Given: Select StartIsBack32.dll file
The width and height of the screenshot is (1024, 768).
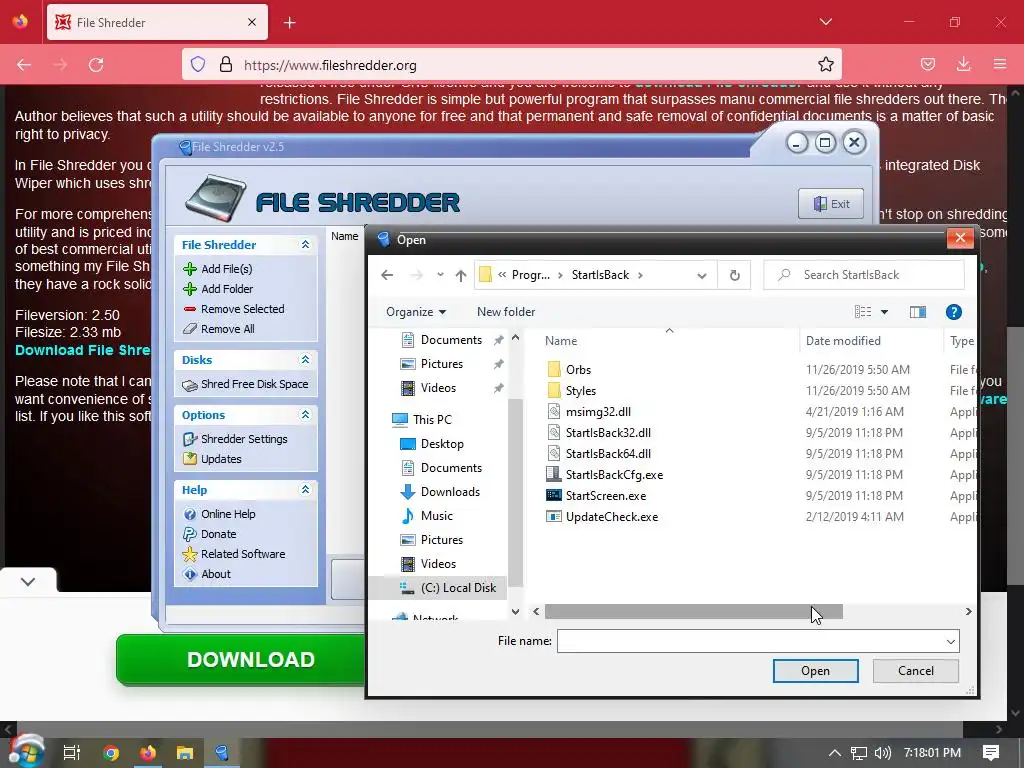Looking at the screenshot, I should coord(598,432).
